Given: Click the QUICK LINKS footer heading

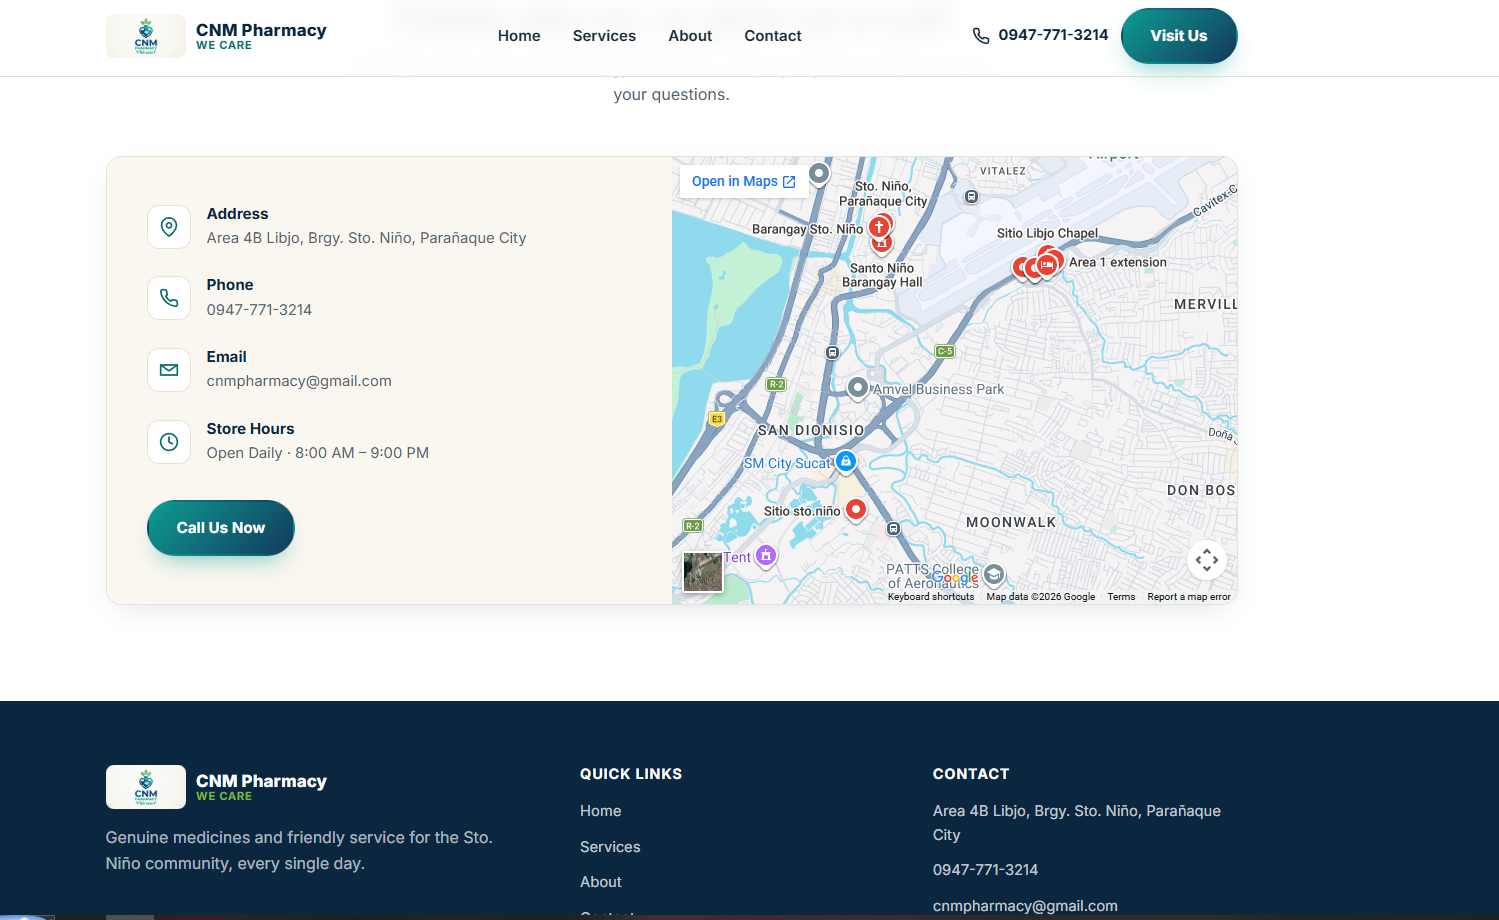Looking at the screenshot, I should [631, 774].
